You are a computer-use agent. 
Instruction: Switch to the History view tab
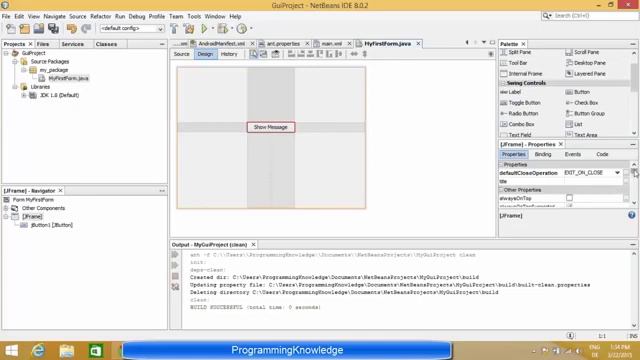229,54
